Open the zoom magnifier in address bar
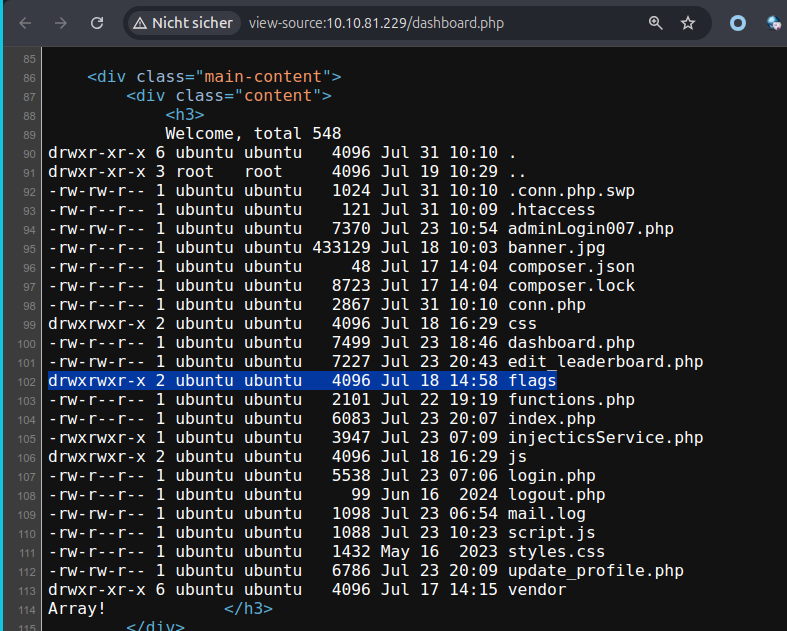The height and width of the screenshot is (631, 787). [655, 22]
